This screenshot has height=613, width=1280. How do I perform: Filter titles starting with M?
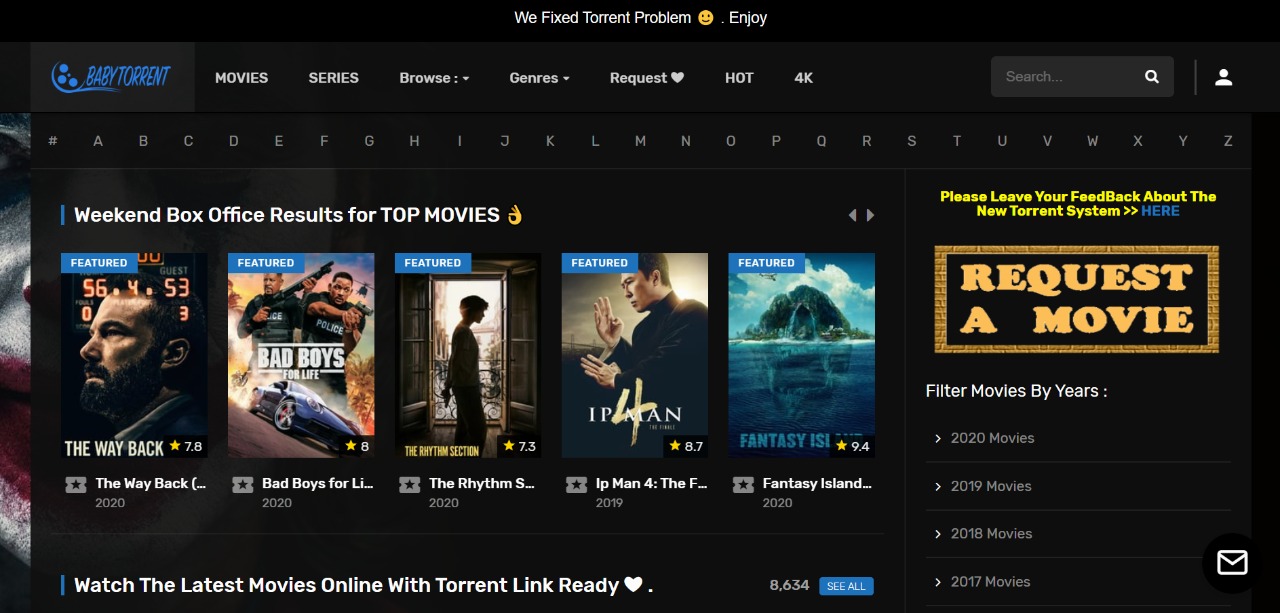(640, 141)
